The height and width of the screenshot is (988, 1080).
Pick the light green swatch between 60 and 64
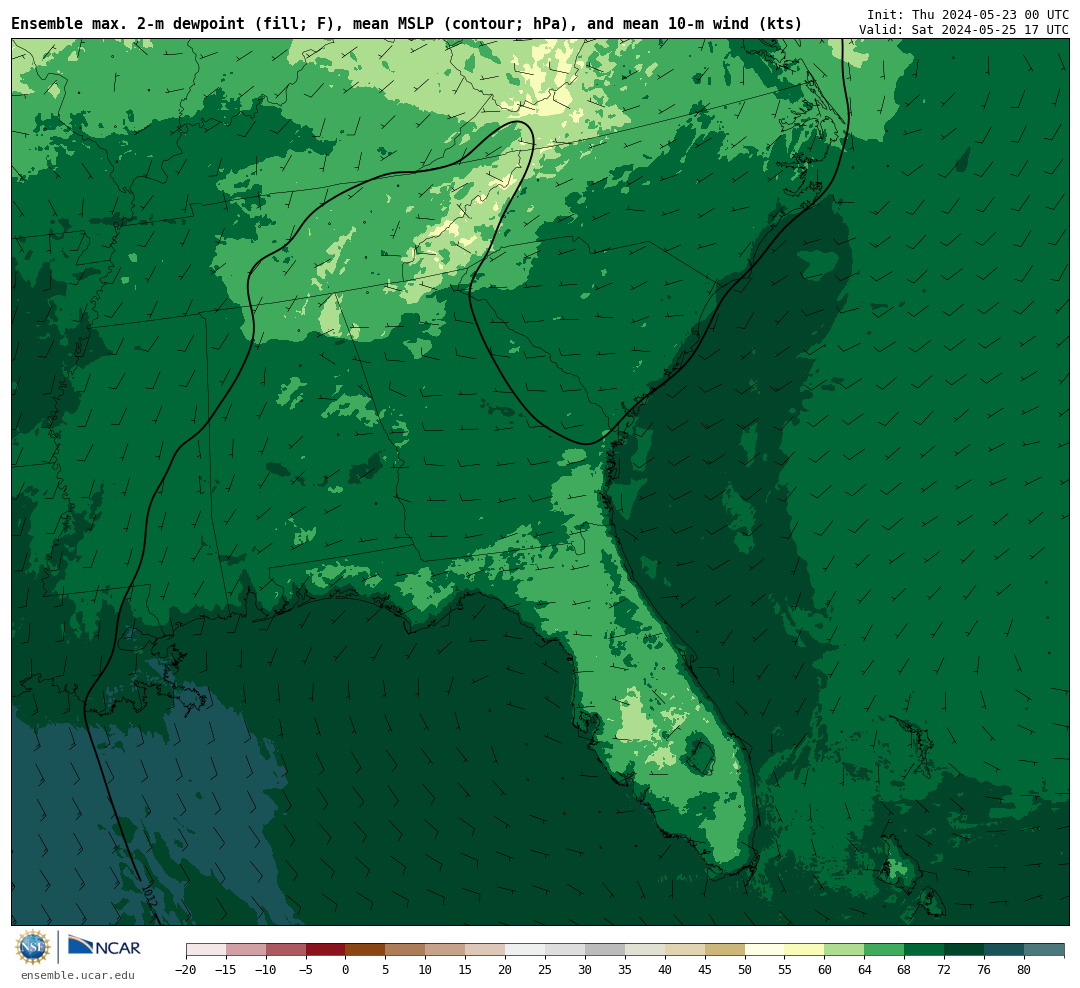pos(845,950)
